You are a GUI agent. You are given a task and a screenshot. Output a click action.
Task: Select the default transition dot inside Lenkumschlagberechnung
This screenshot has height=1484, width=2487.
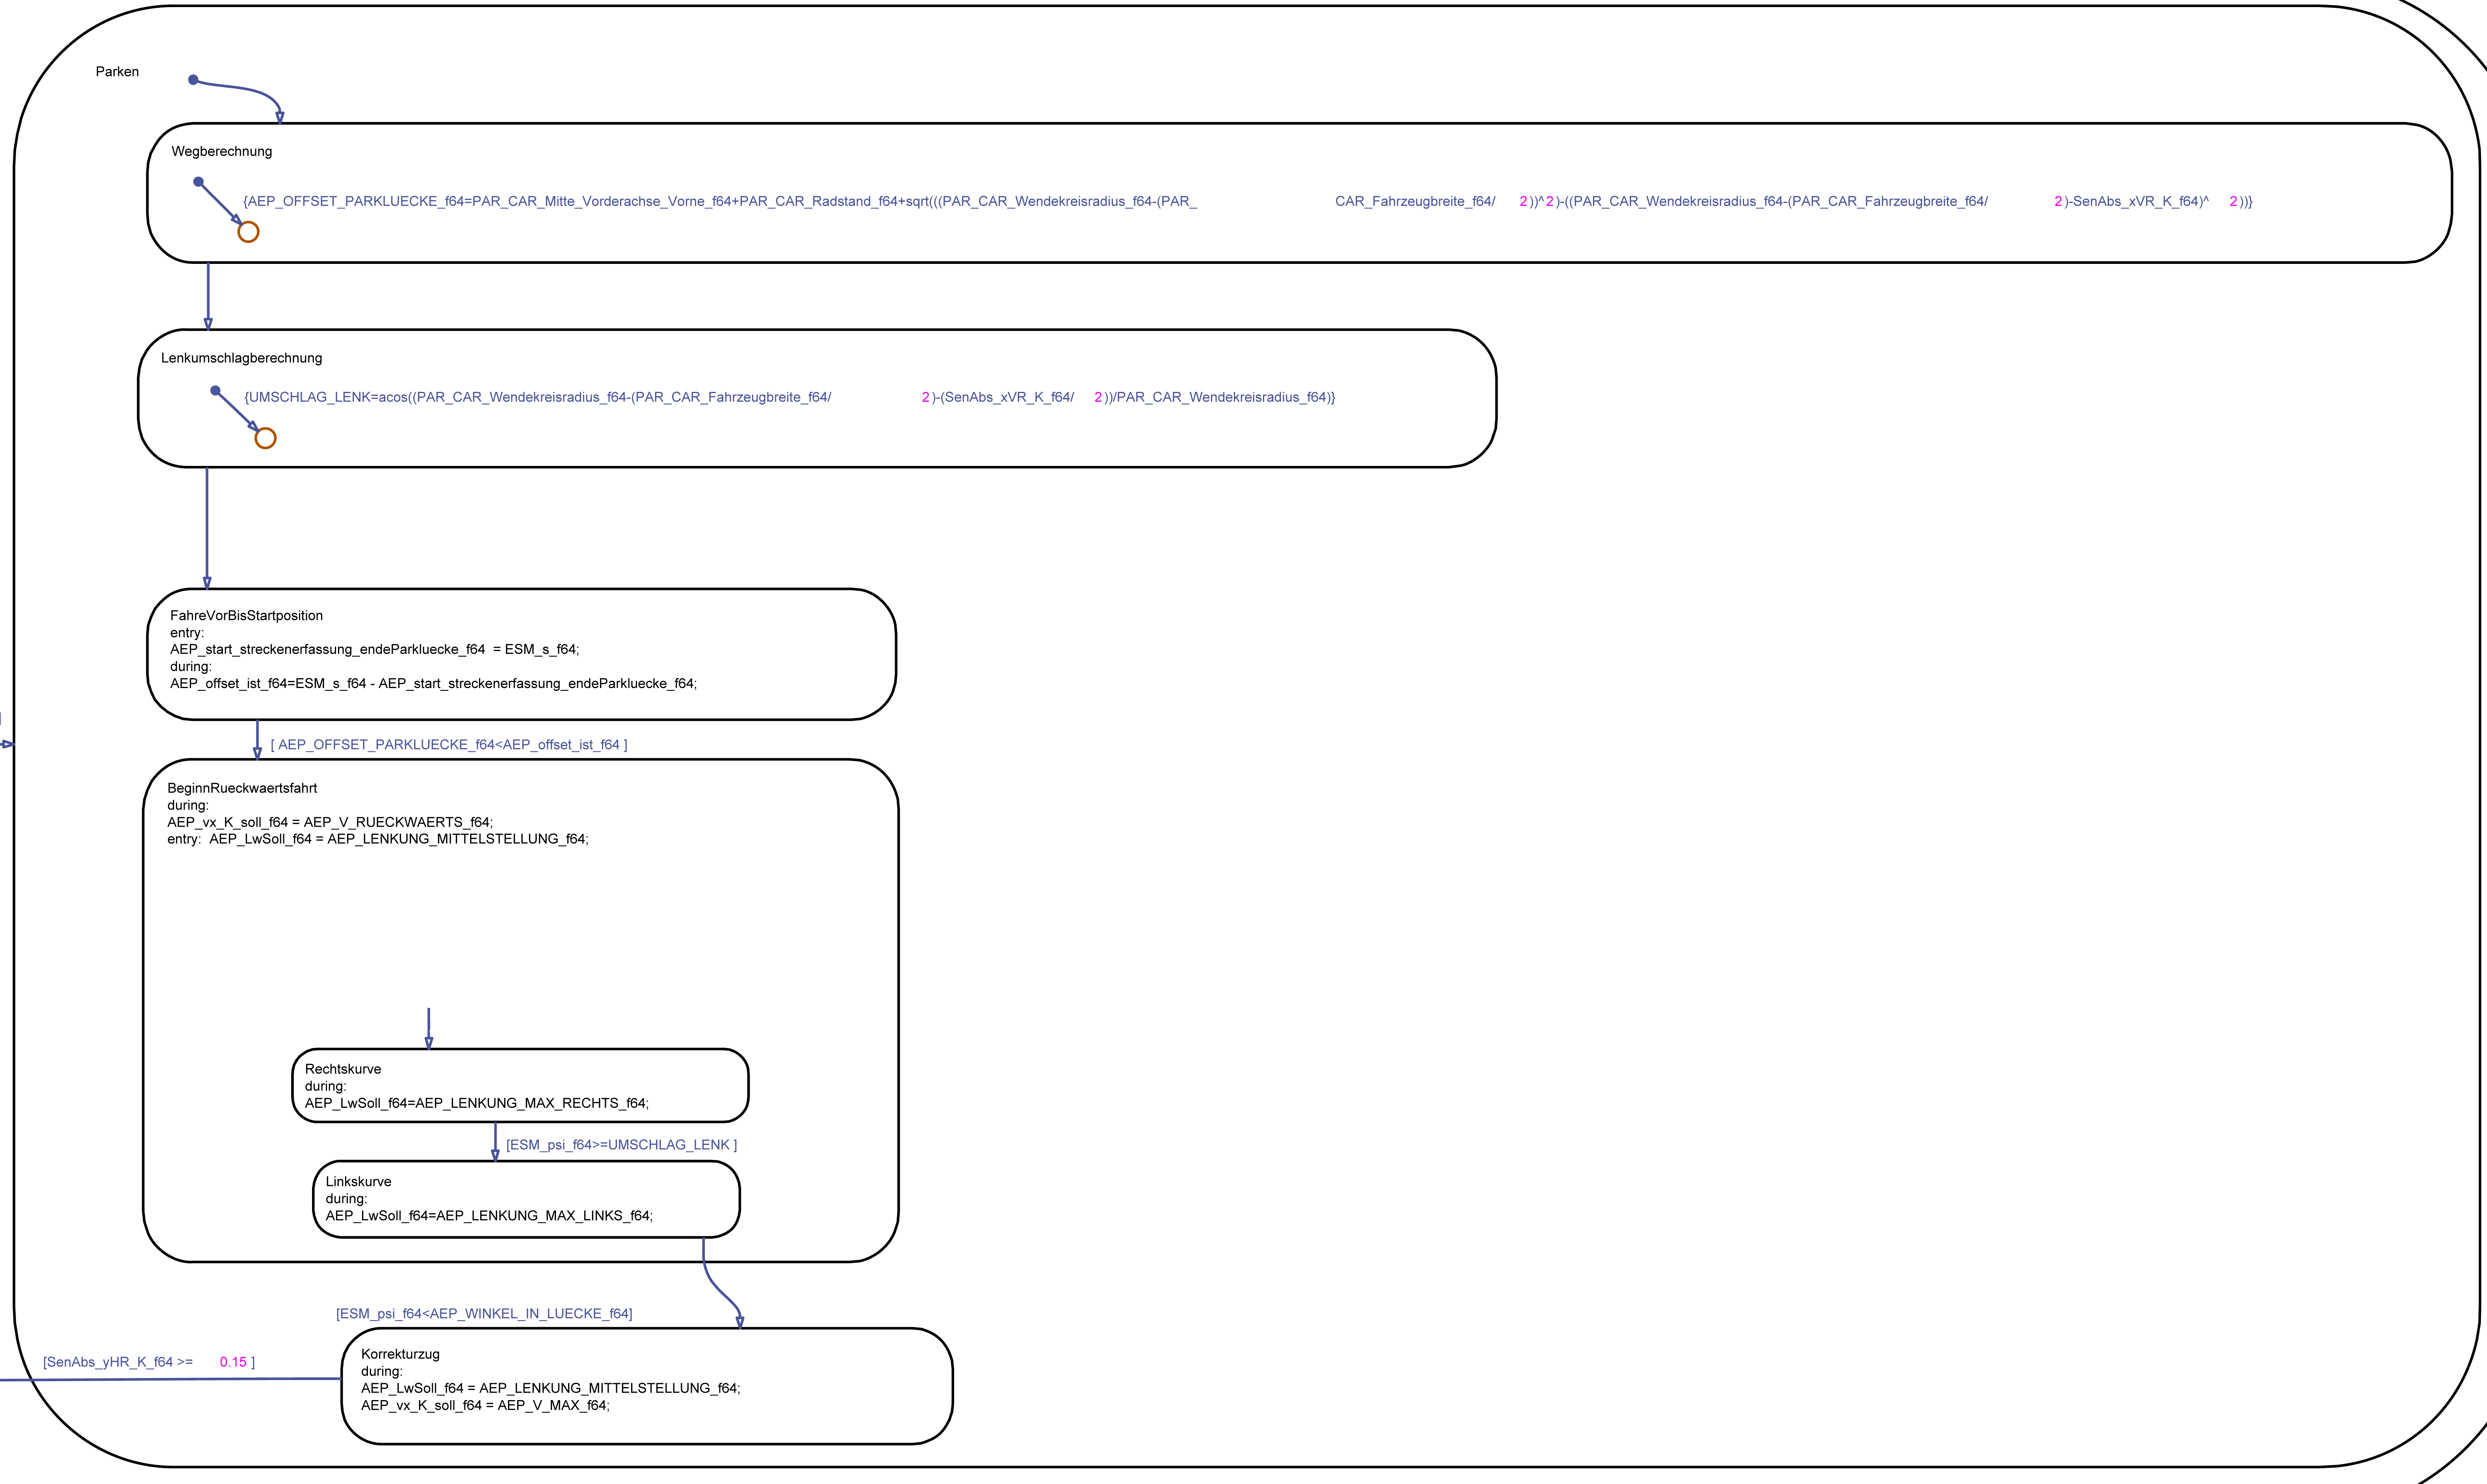coord(215,391)
